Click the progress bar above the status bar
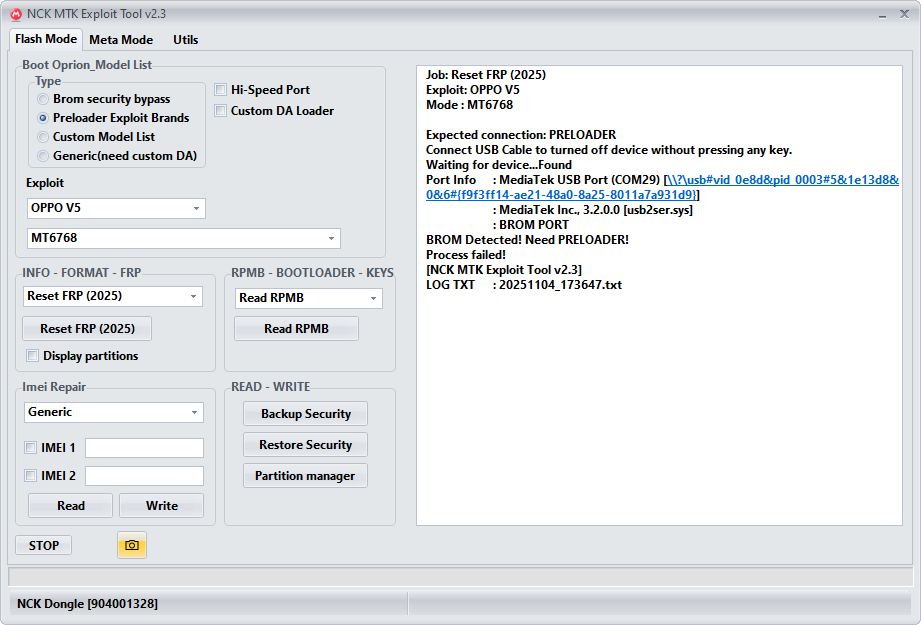This screenshot has height=625, width=921. [x=460, y=576]
